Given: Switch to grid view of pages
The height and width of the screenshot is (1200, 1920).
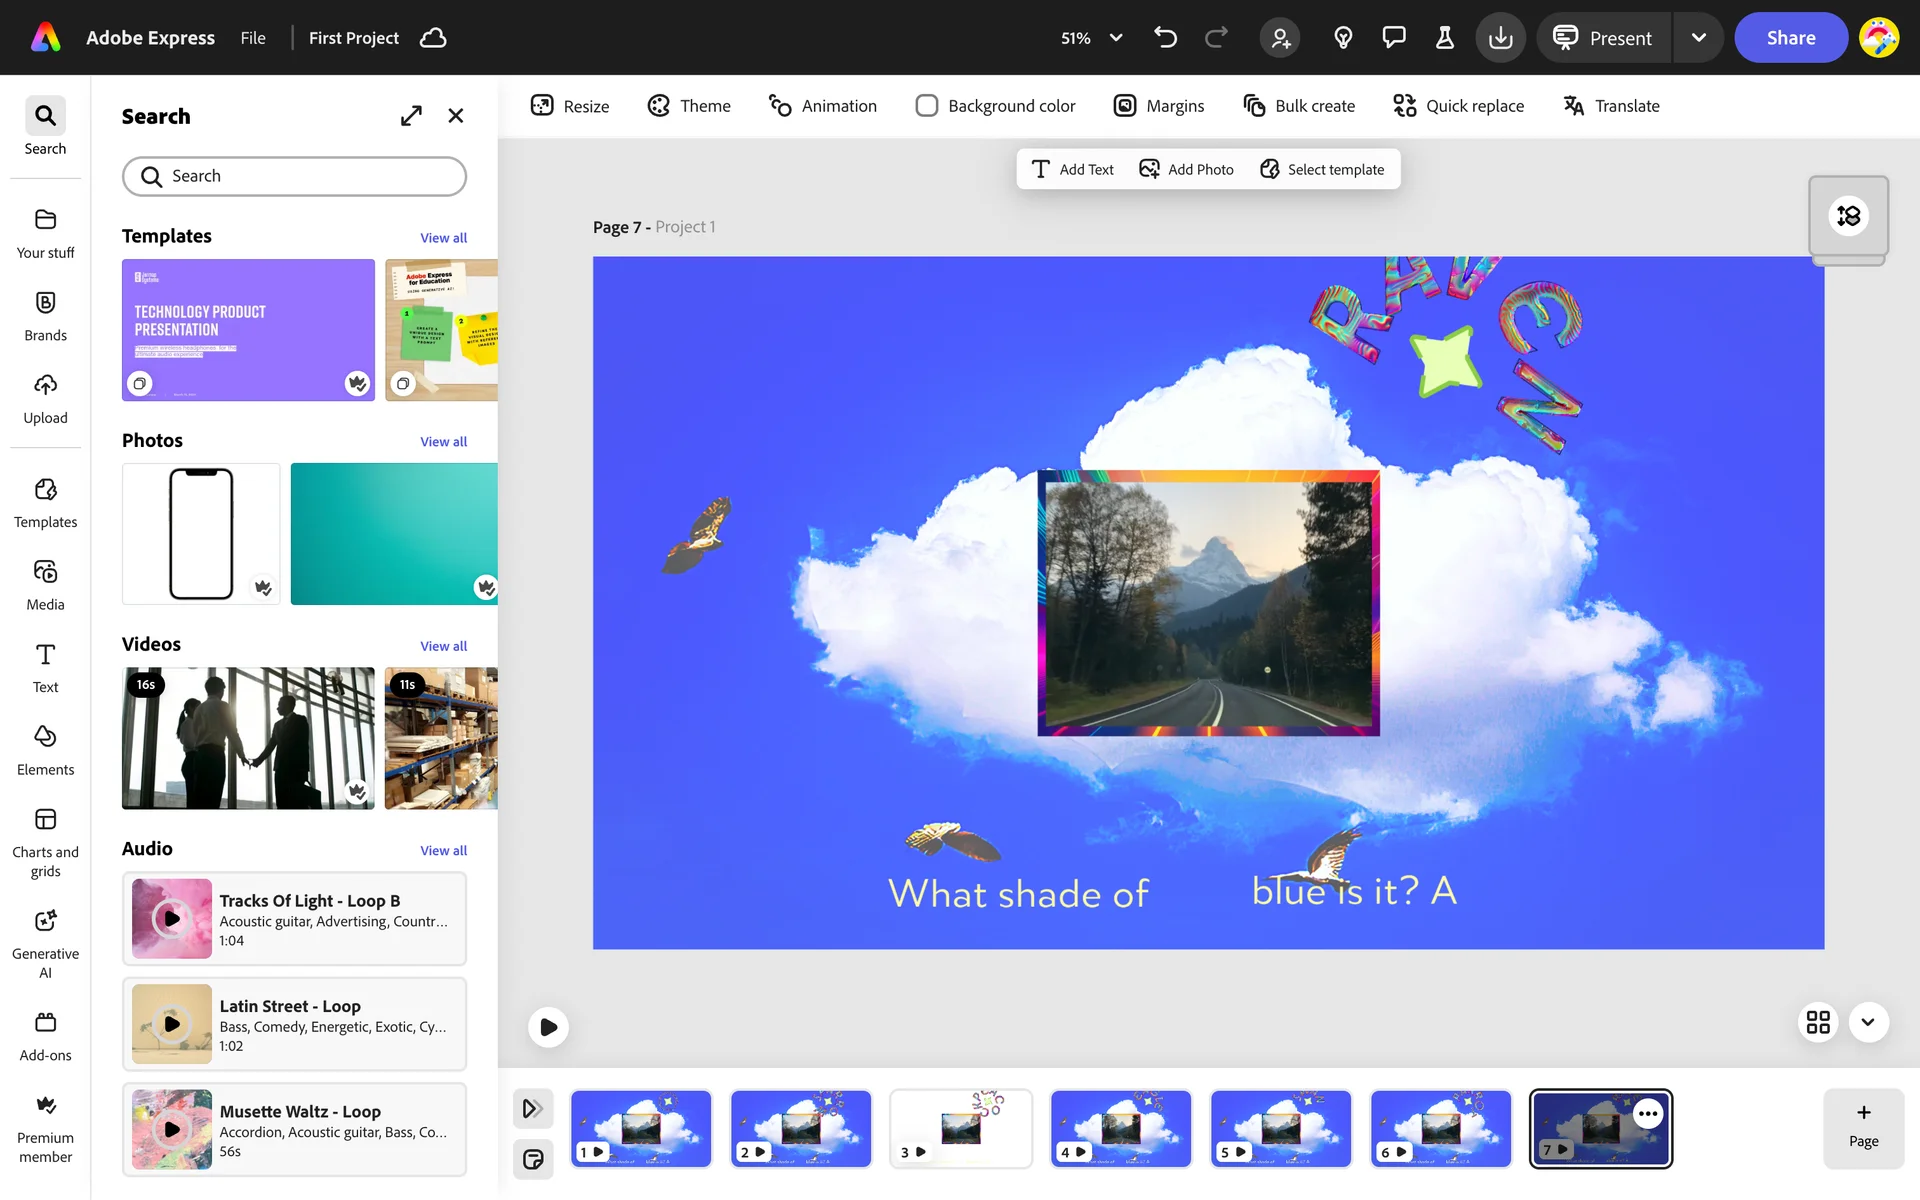Looking at the screenshot, I should pos(1817,1022).
